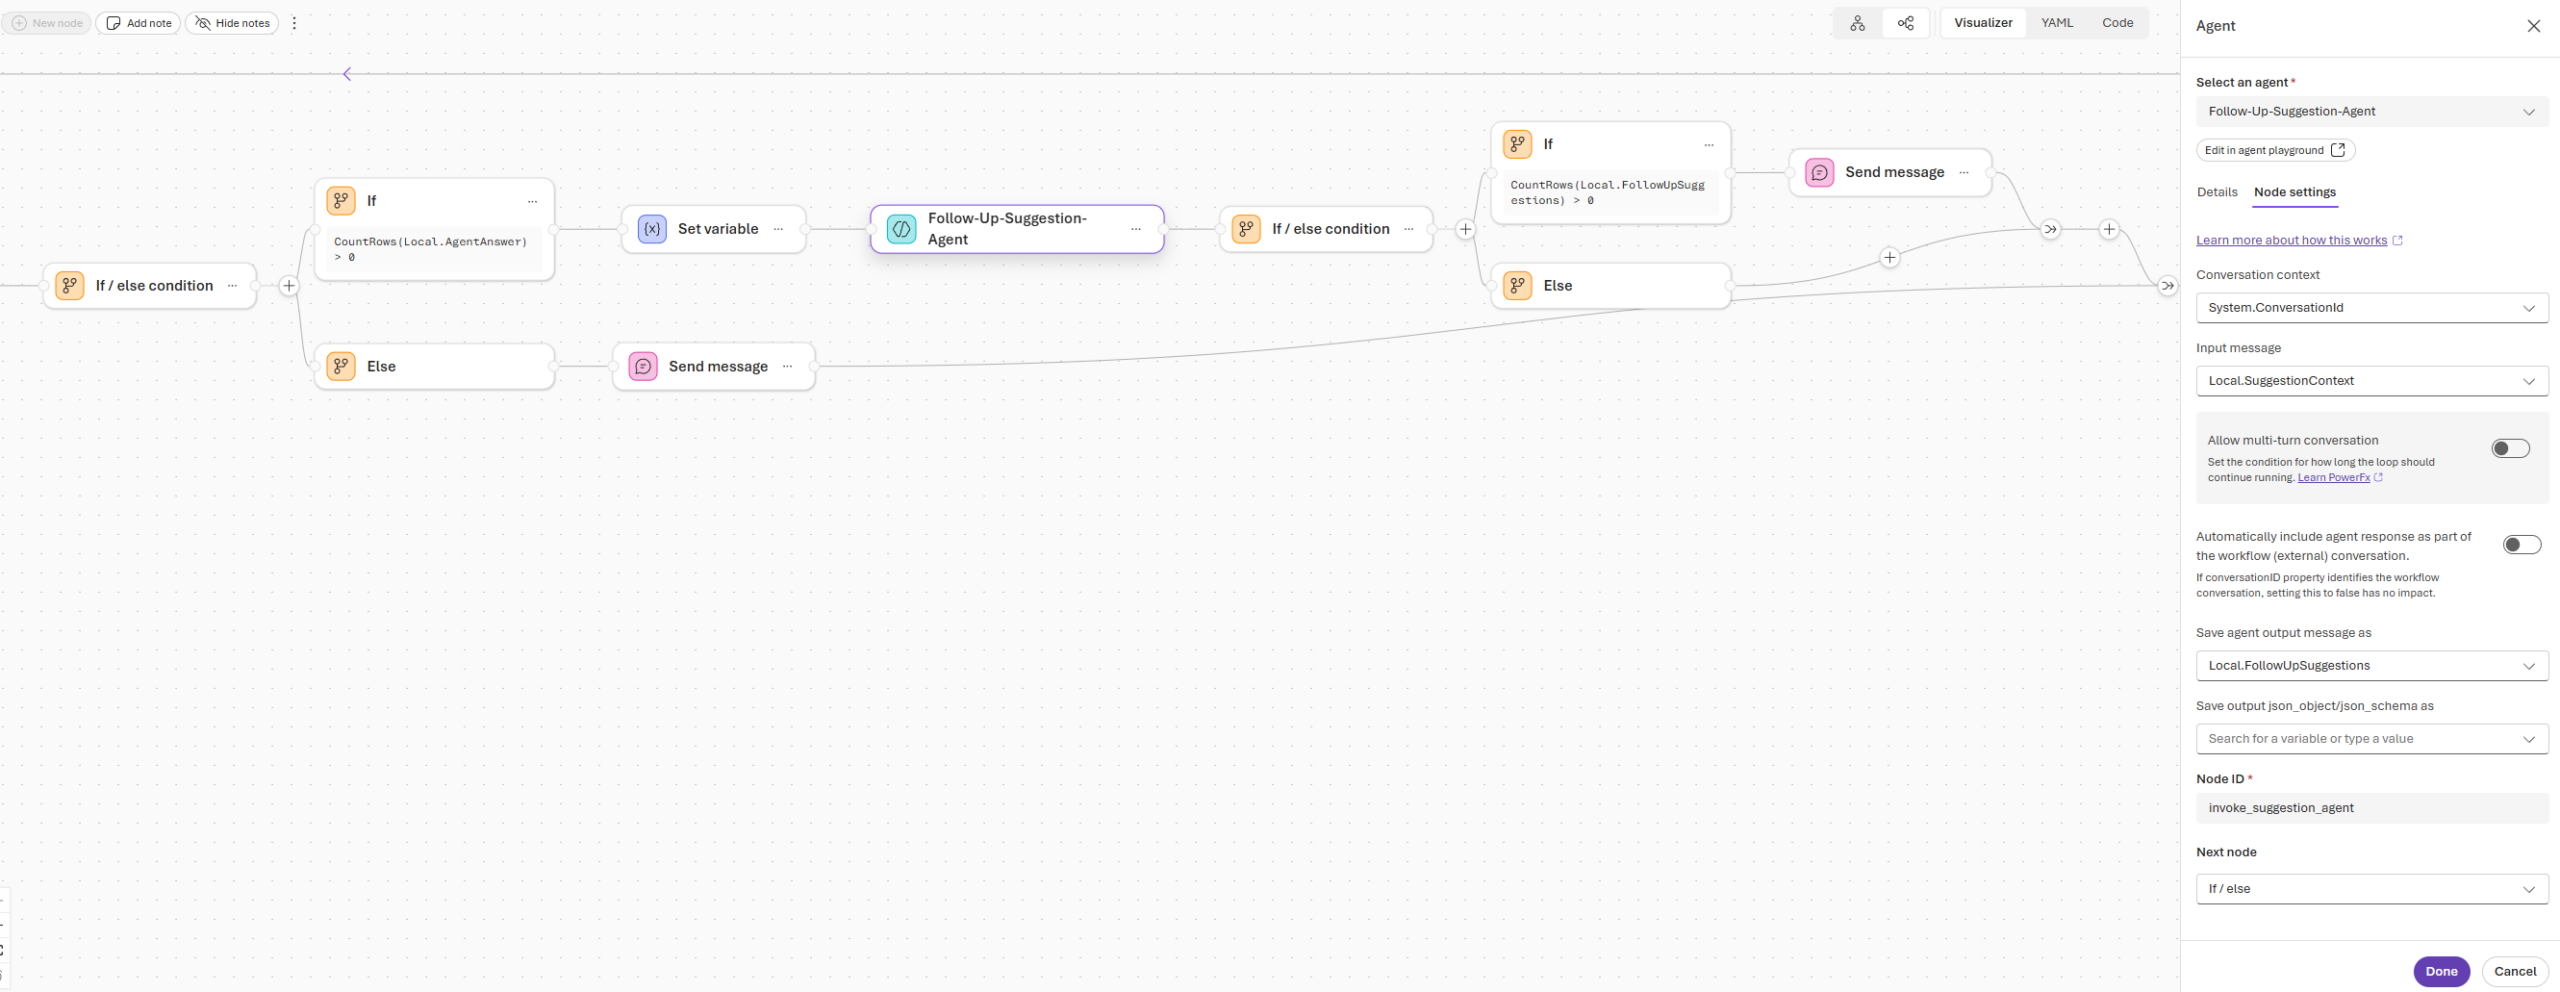Click the Node ID input field
Viewport: 2560px width, 992px height.
(2371, 808)
